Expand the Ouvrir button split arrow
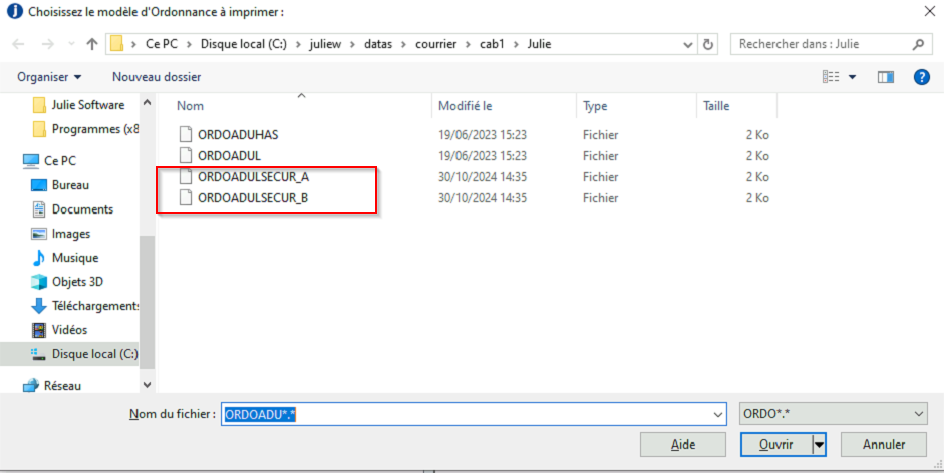 click(819, 445)
